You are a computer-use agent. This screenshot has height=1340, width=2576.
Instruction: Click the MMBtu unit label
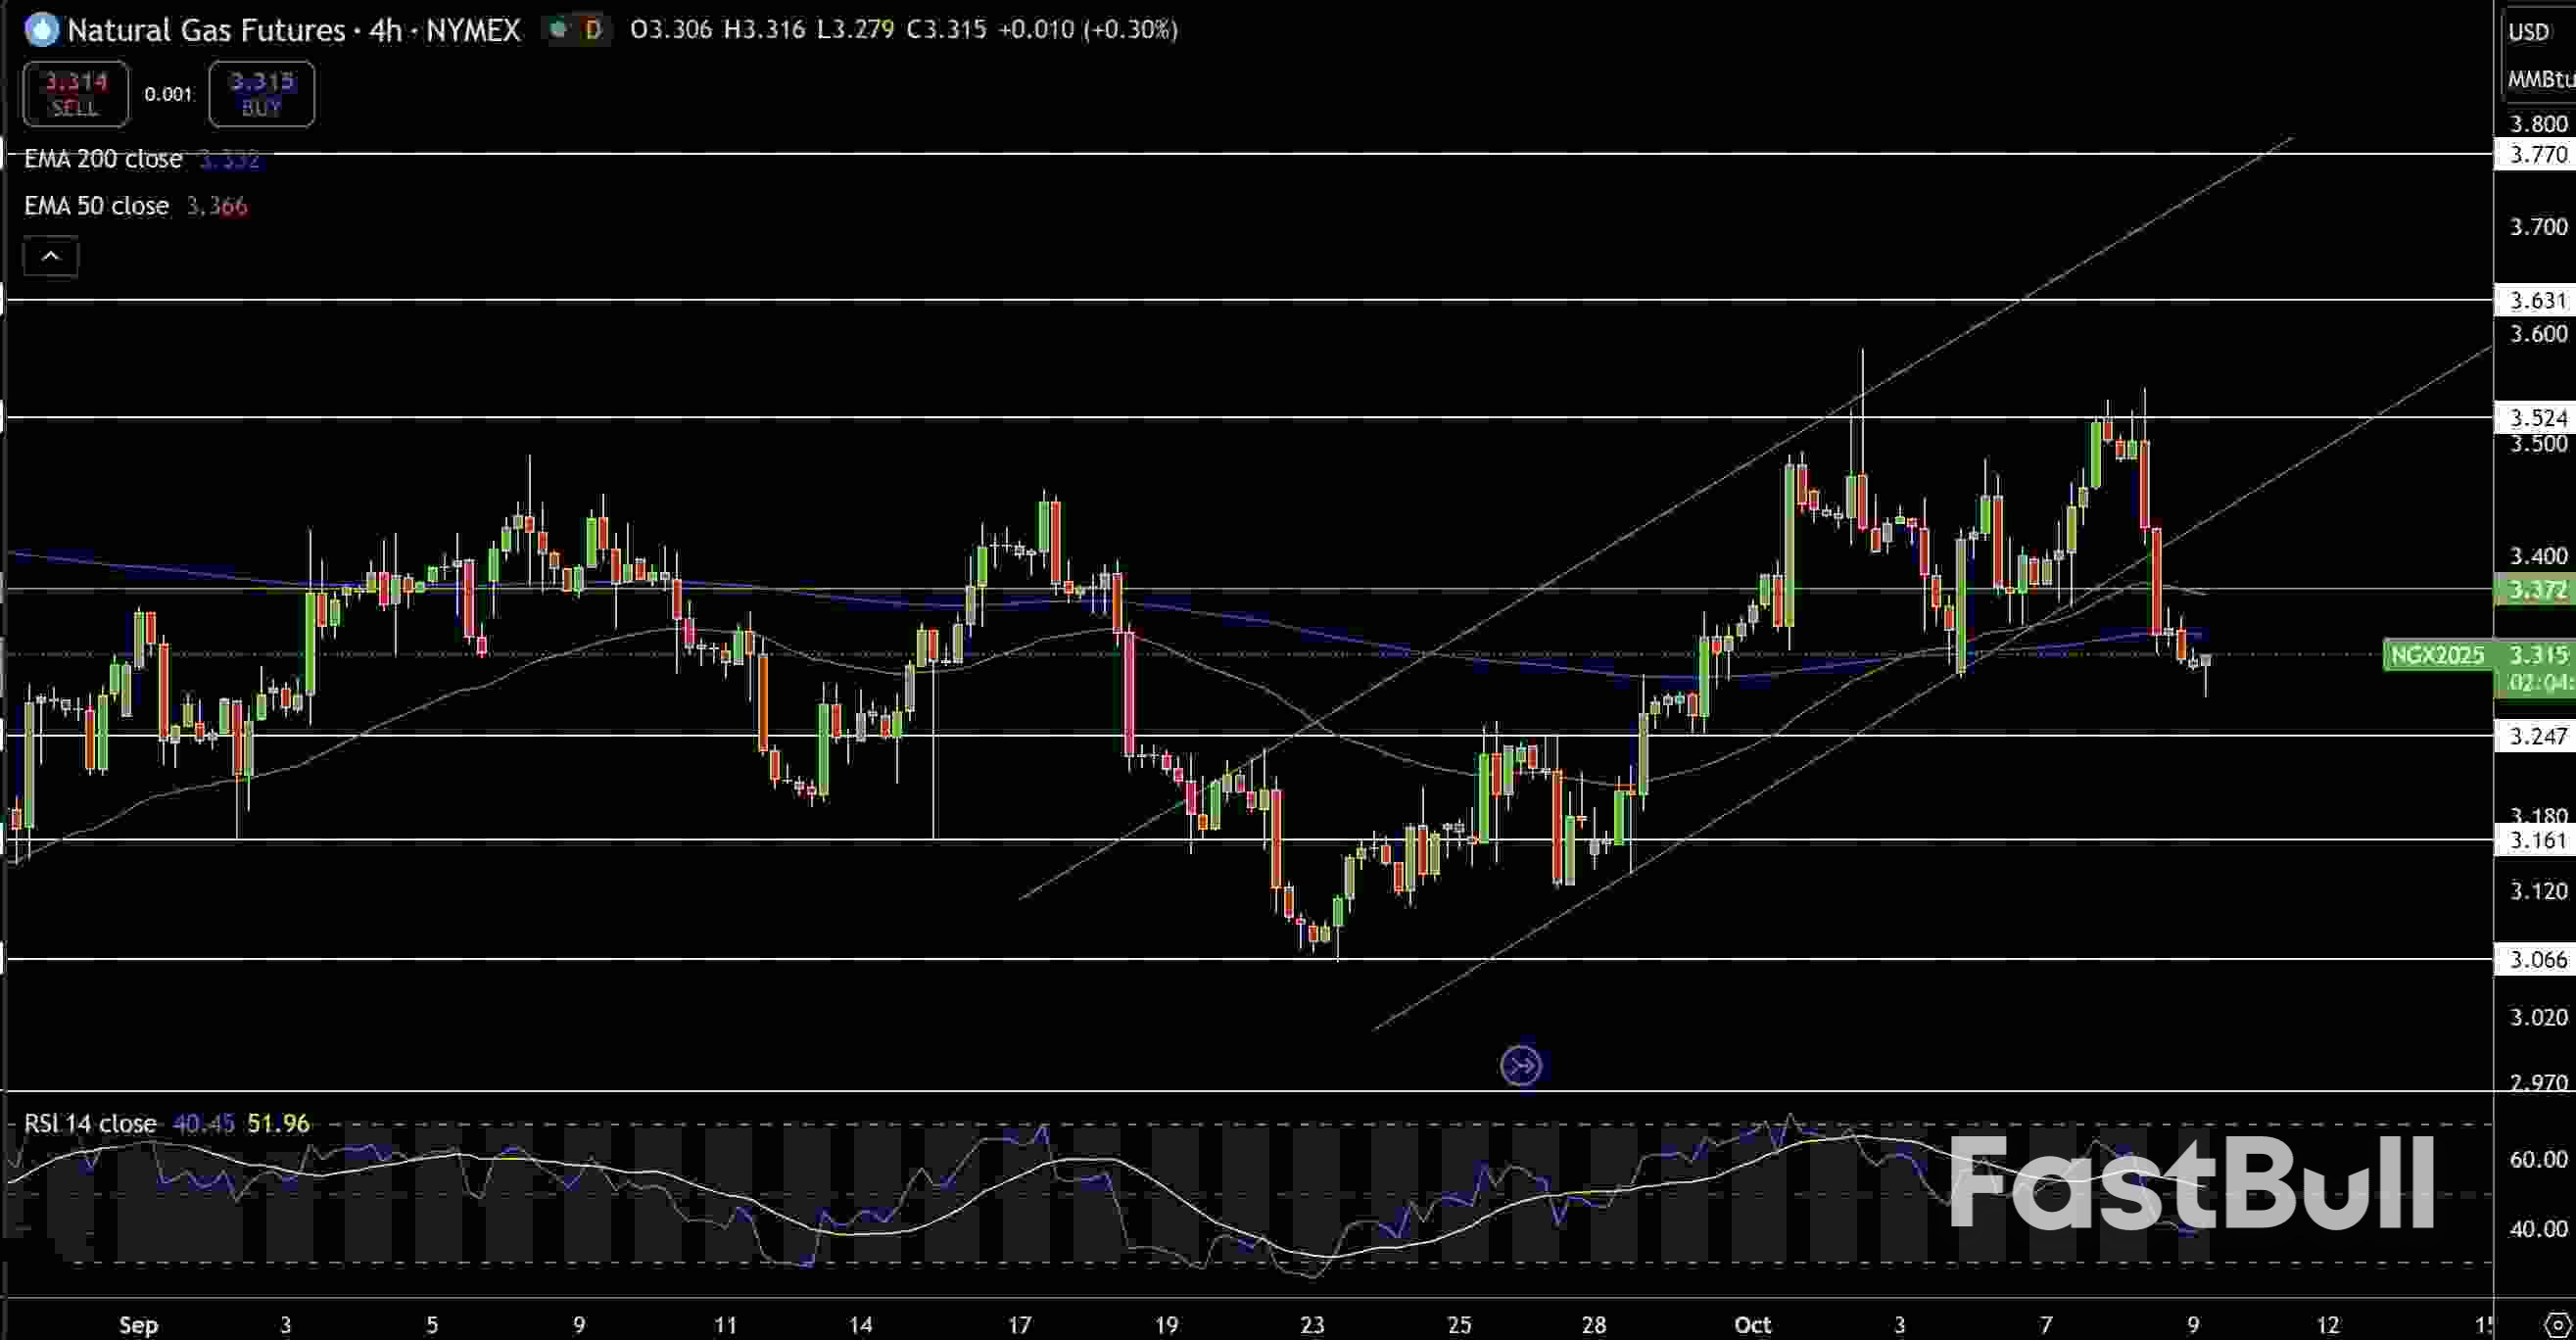(x=2537, y=80)
